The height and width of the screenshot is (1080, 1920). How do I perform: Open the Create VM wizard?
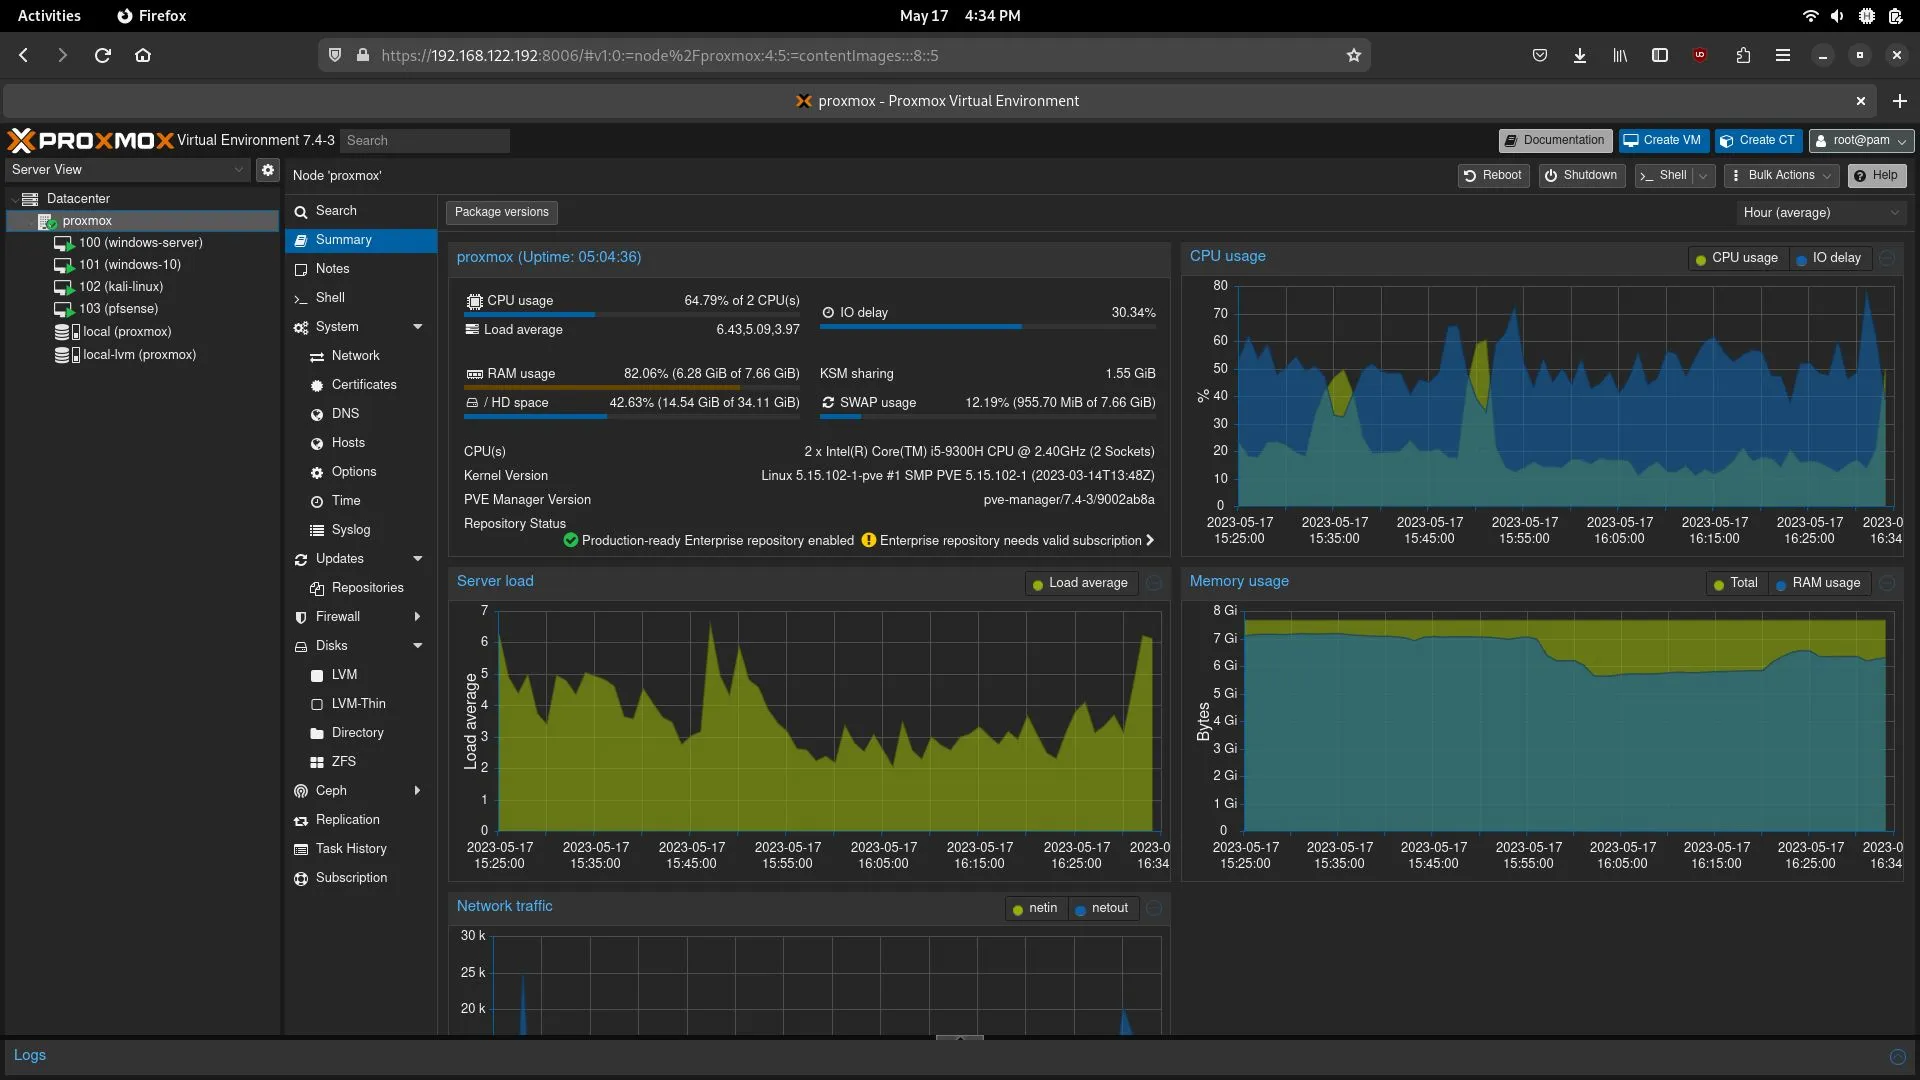(1662, 140)
